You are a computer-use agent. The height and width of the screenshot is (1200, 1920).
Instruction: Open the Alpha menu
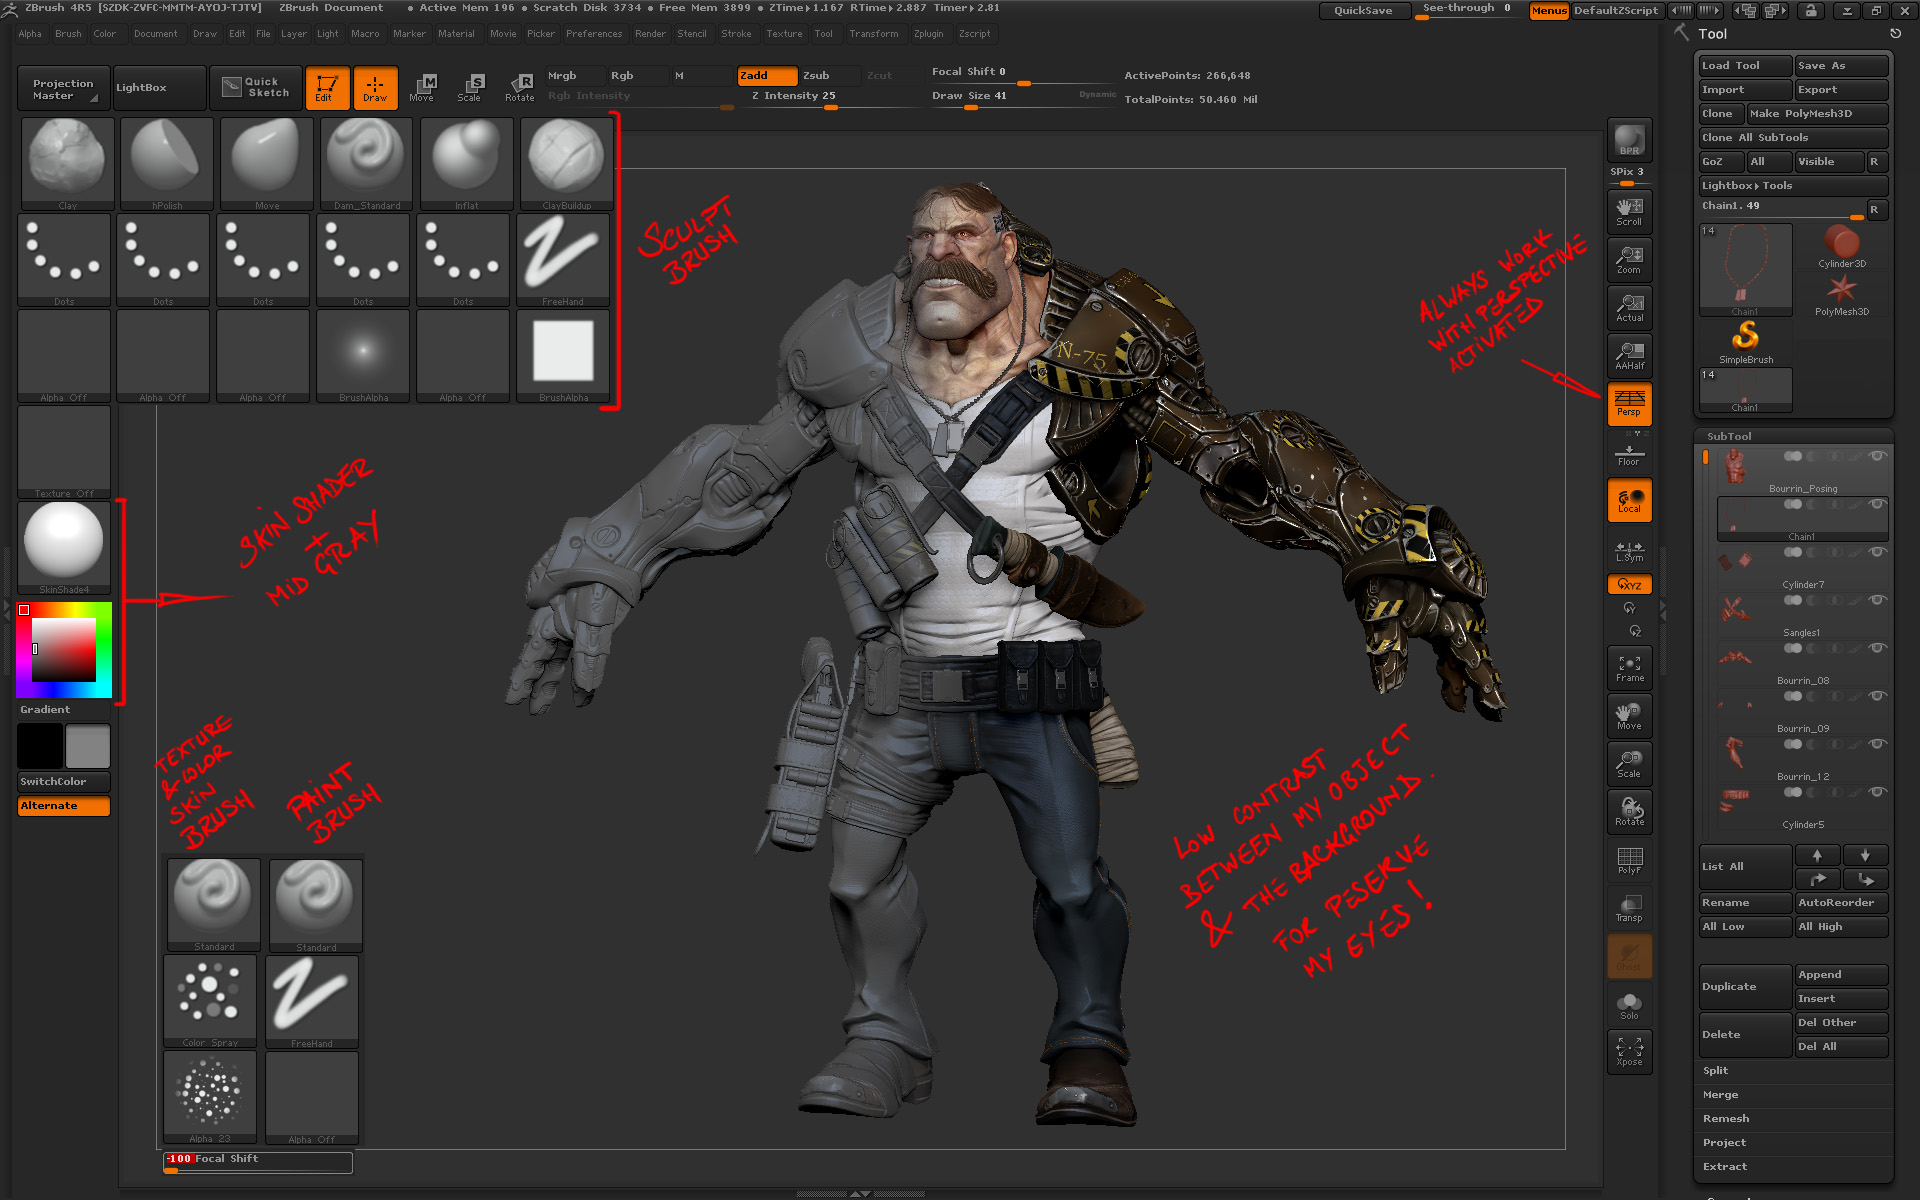[x=30, y=34]
